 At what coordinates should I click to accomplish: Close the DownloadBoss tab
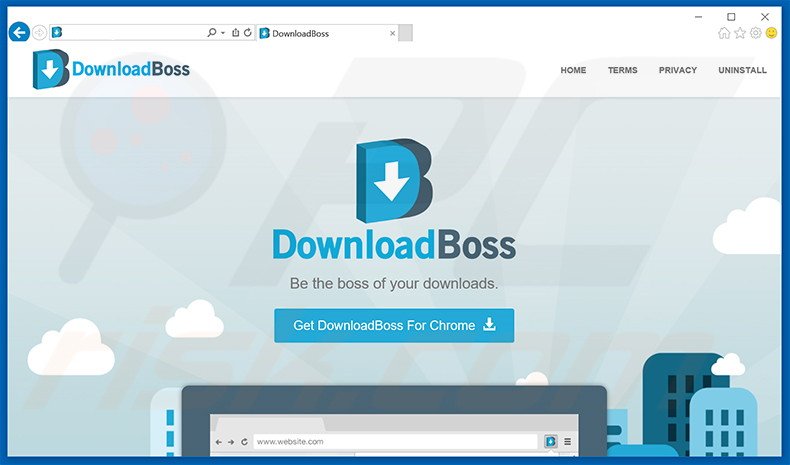392,33
